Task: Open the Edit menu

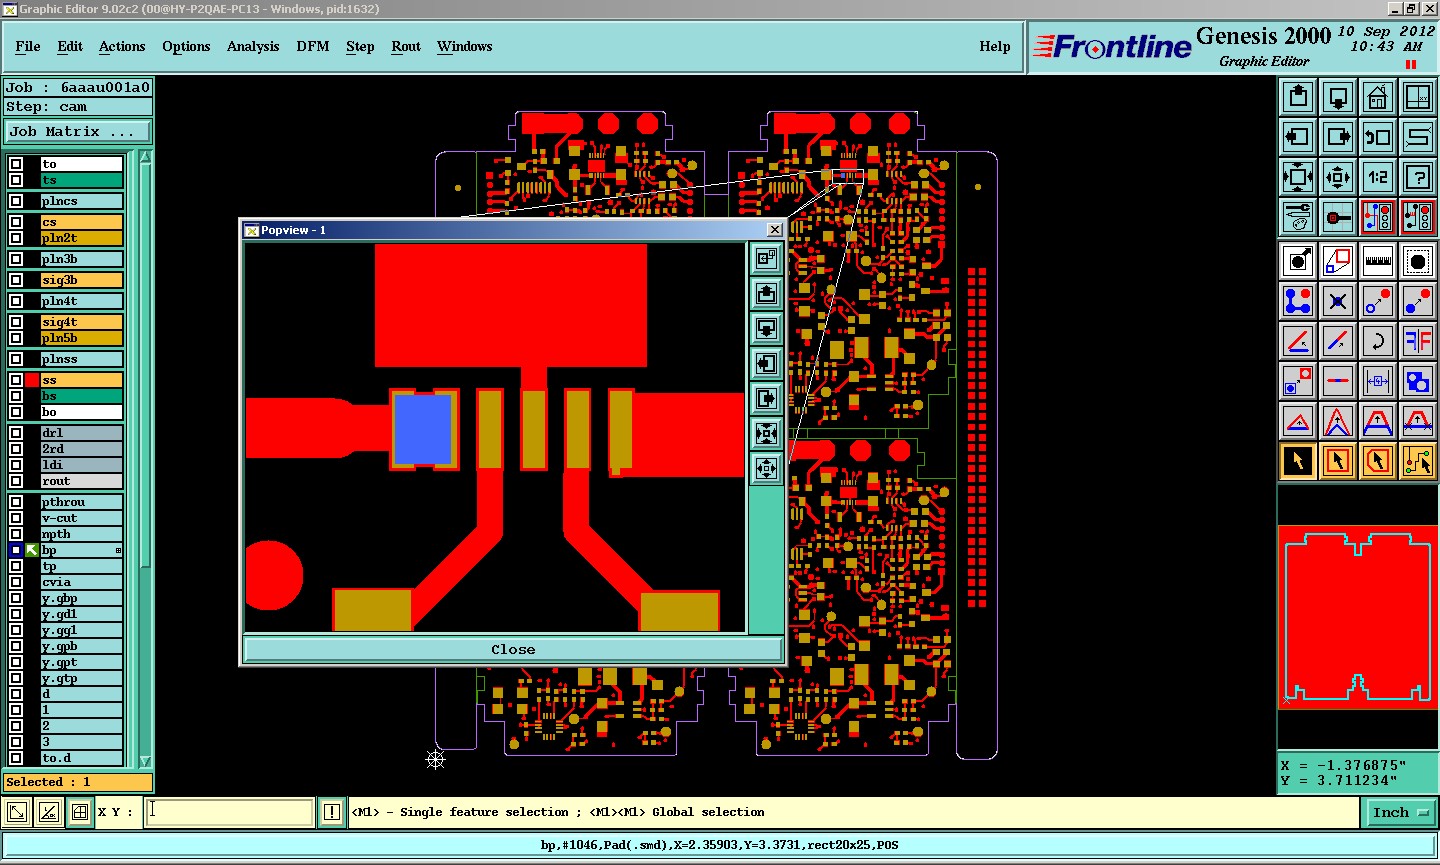Action: (x=70, y=46)
